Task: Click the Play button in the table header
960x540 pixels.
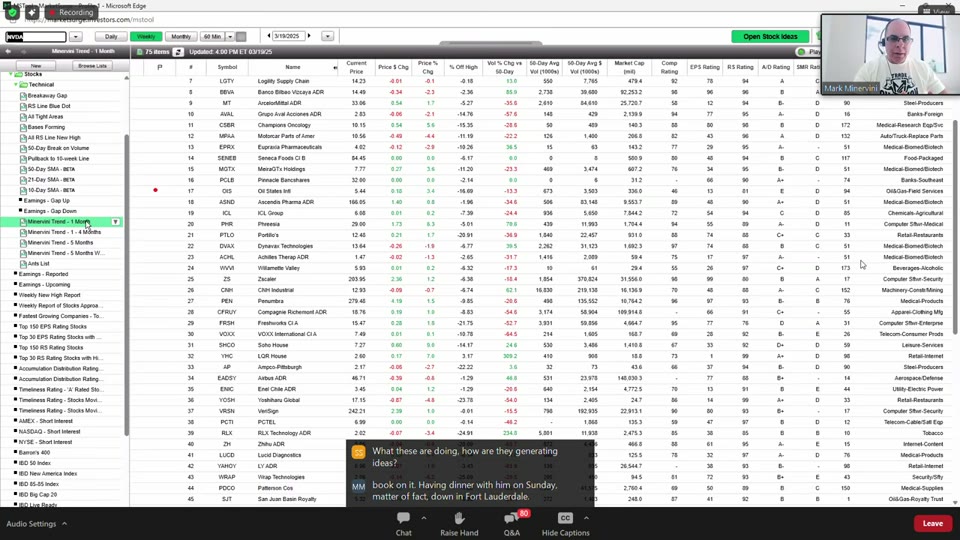Action: tap(808, 52)
